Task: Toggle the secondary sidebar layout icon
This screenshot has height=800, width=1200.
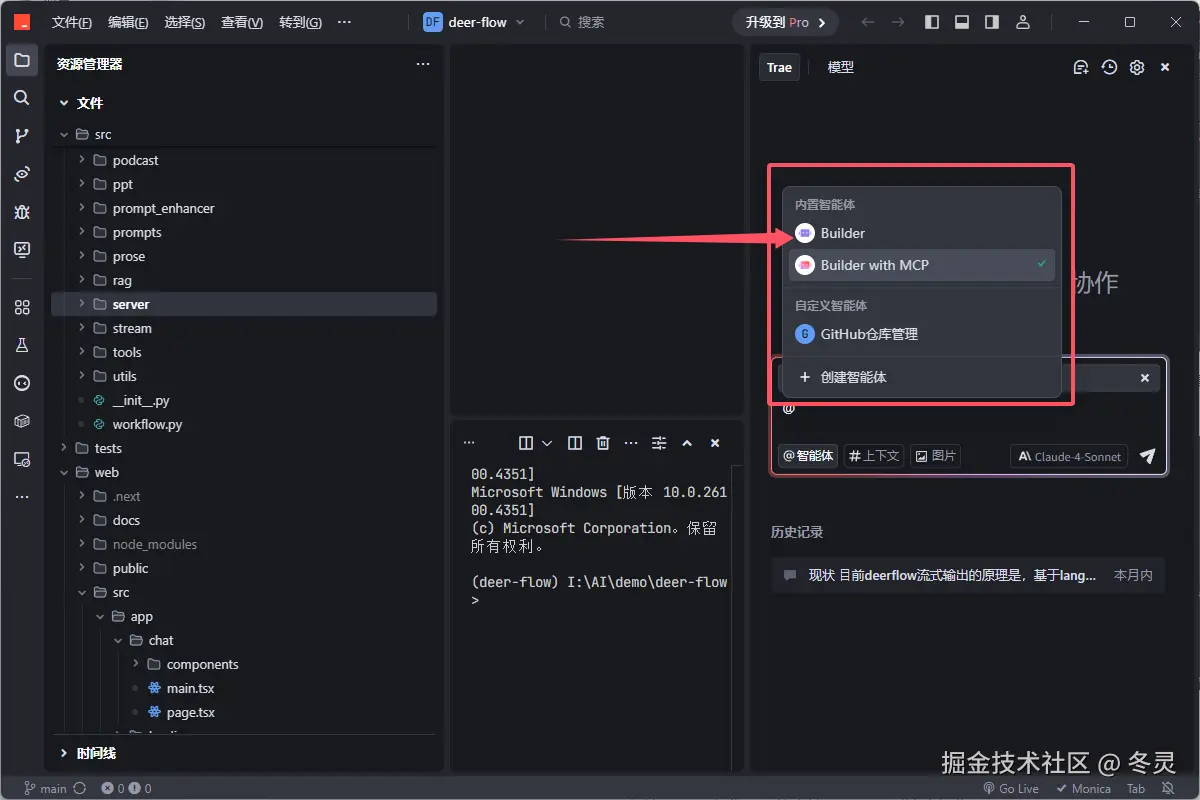Action: pyautogui.click(x=992, y=22)
